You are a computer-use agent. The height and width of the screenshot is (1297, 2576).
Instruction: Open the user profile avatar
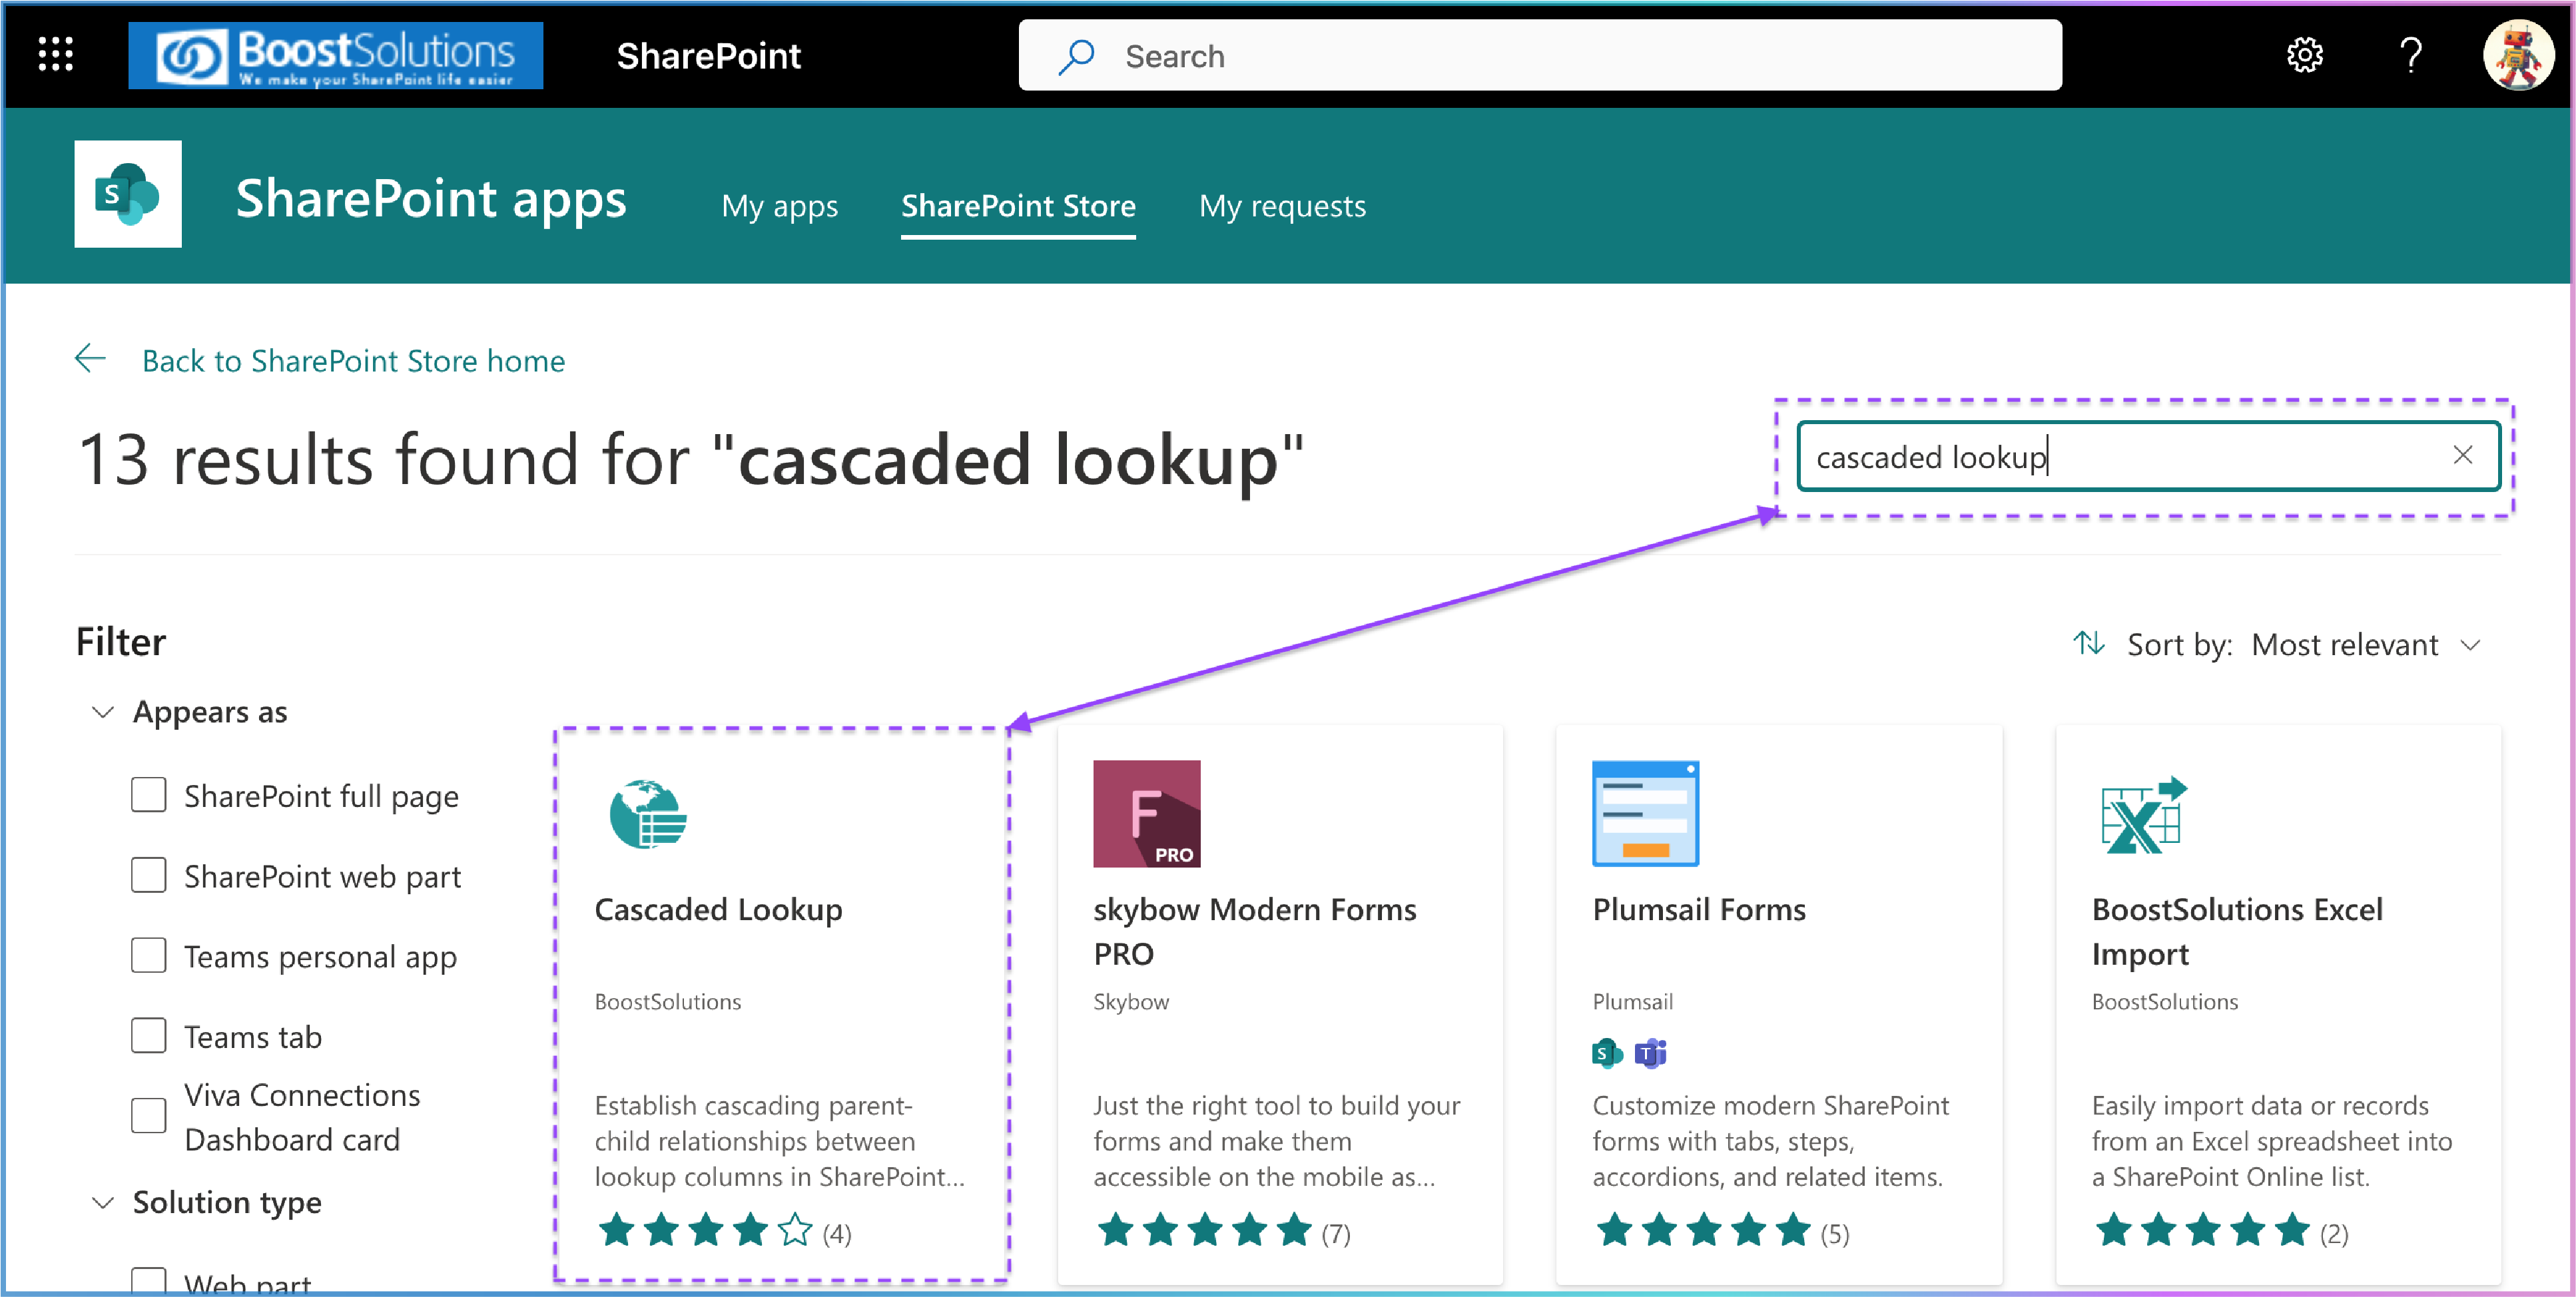2519,56
